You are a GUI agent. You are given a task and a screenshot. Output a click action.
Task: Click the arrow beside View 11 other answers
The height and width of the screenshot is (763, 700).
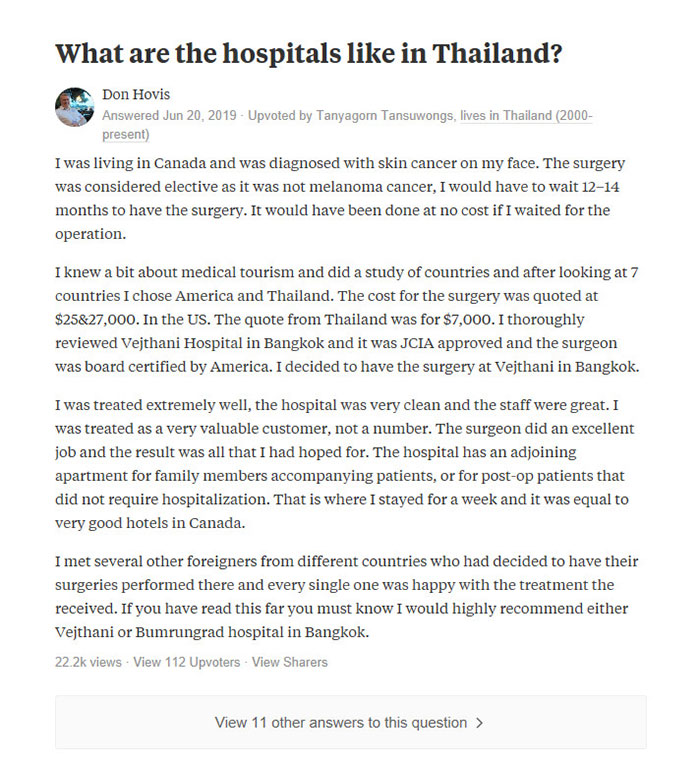480,722
